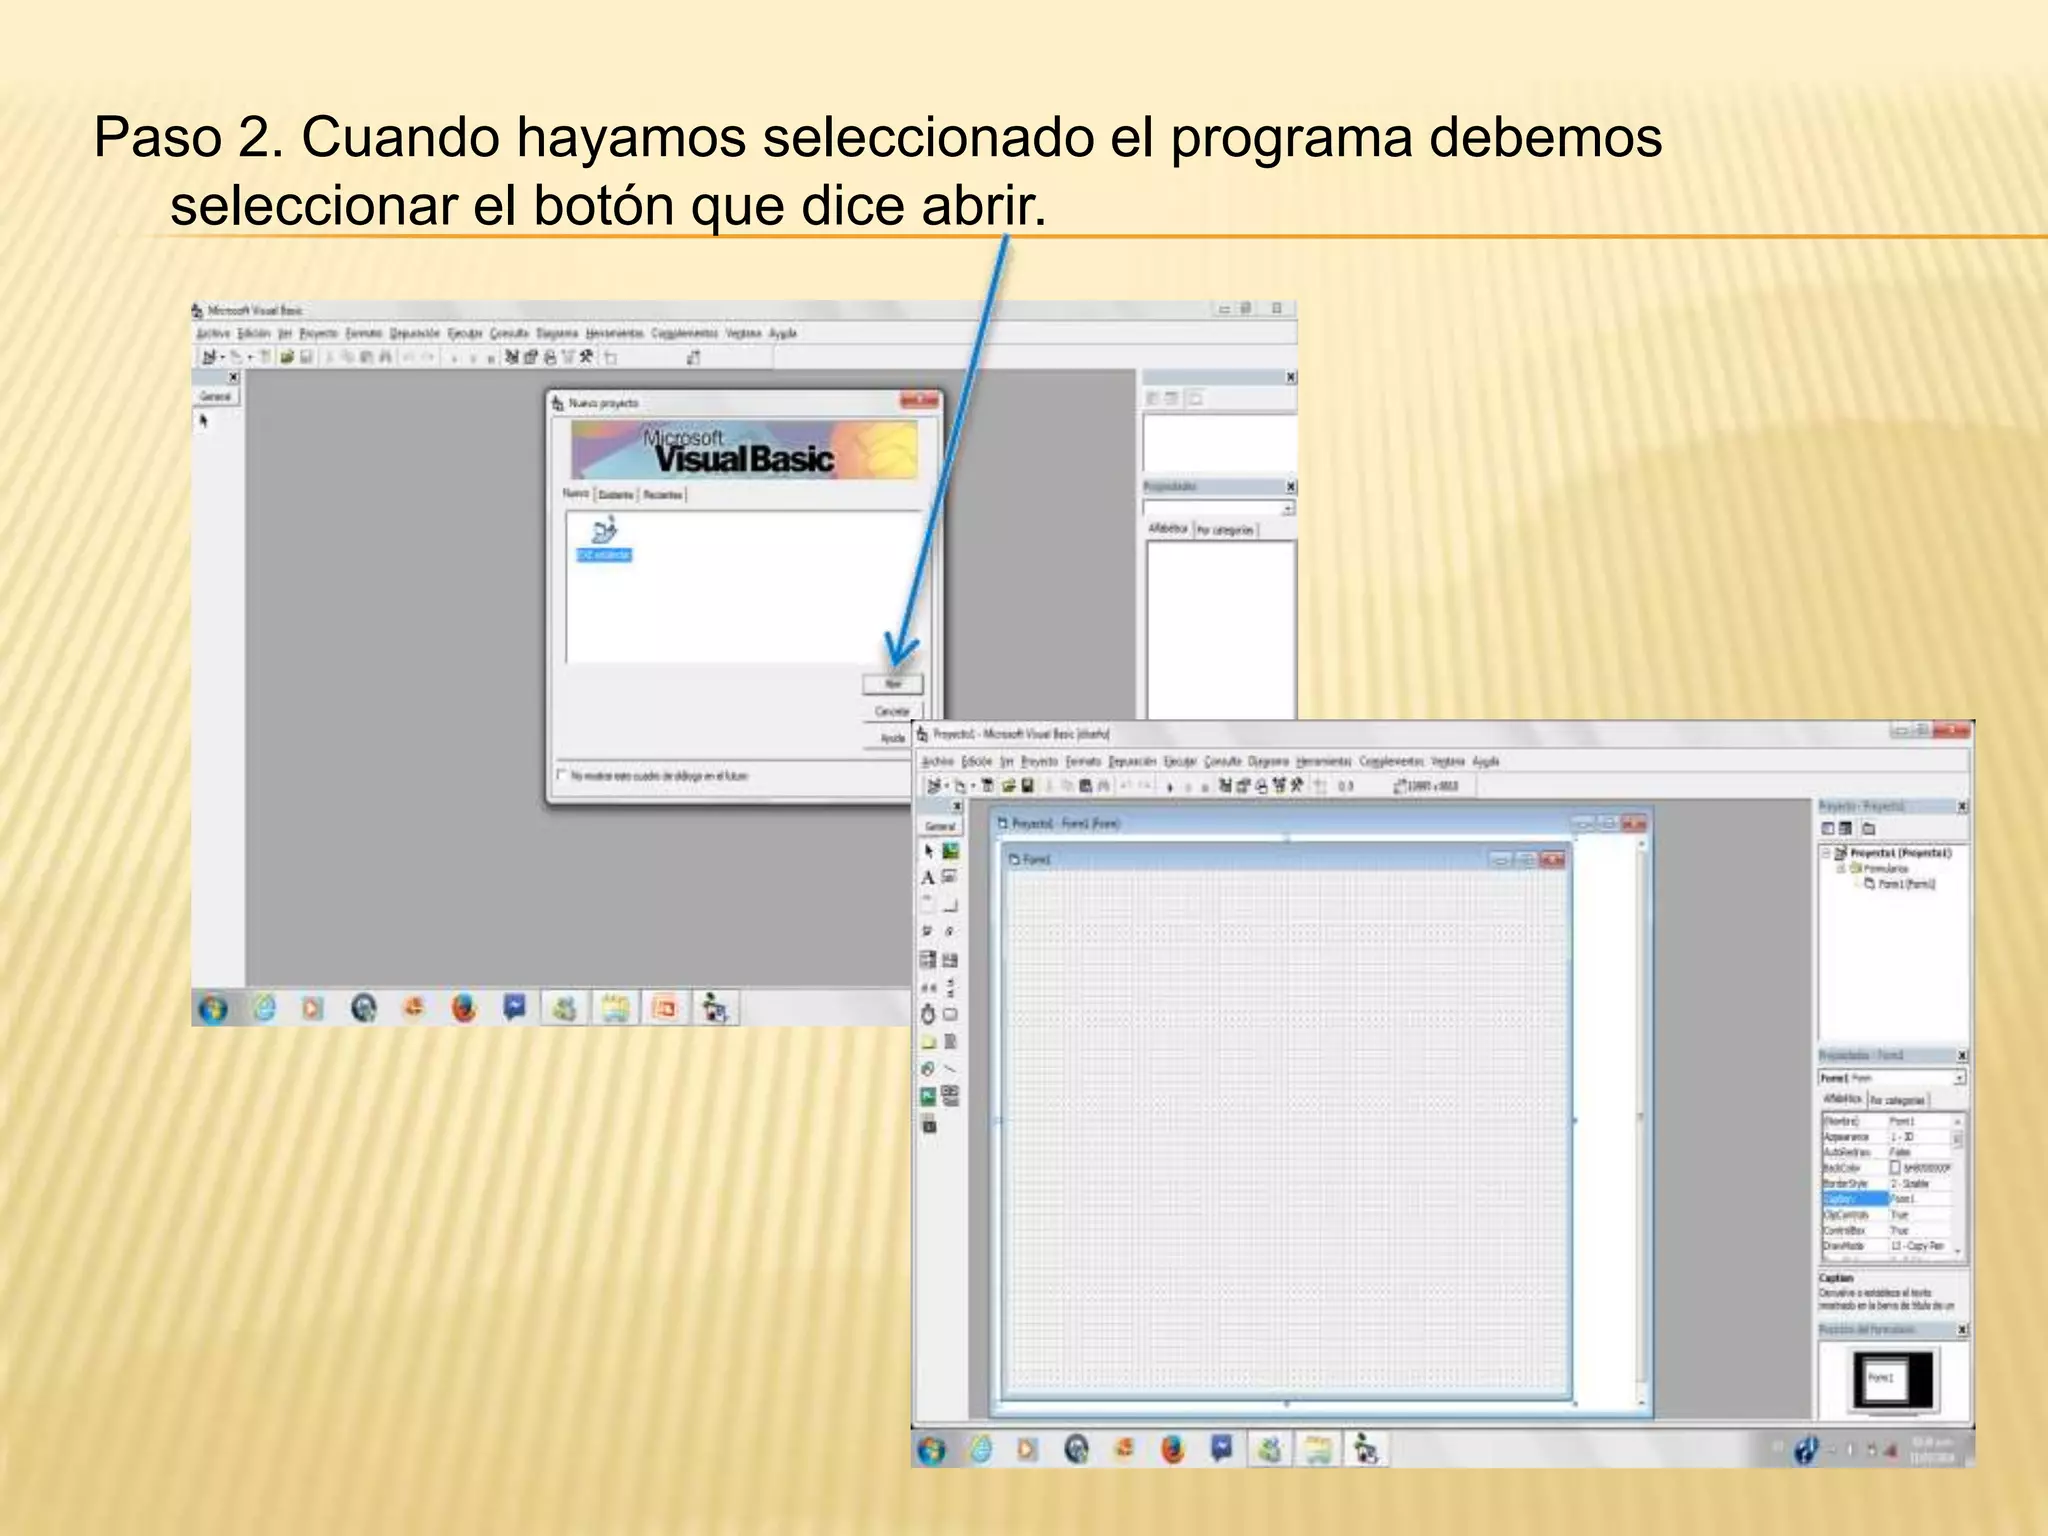Select the Pointer tool in front window toolbox
The width and height of the screenshot is (2048, 1536).
pos(929,851)
